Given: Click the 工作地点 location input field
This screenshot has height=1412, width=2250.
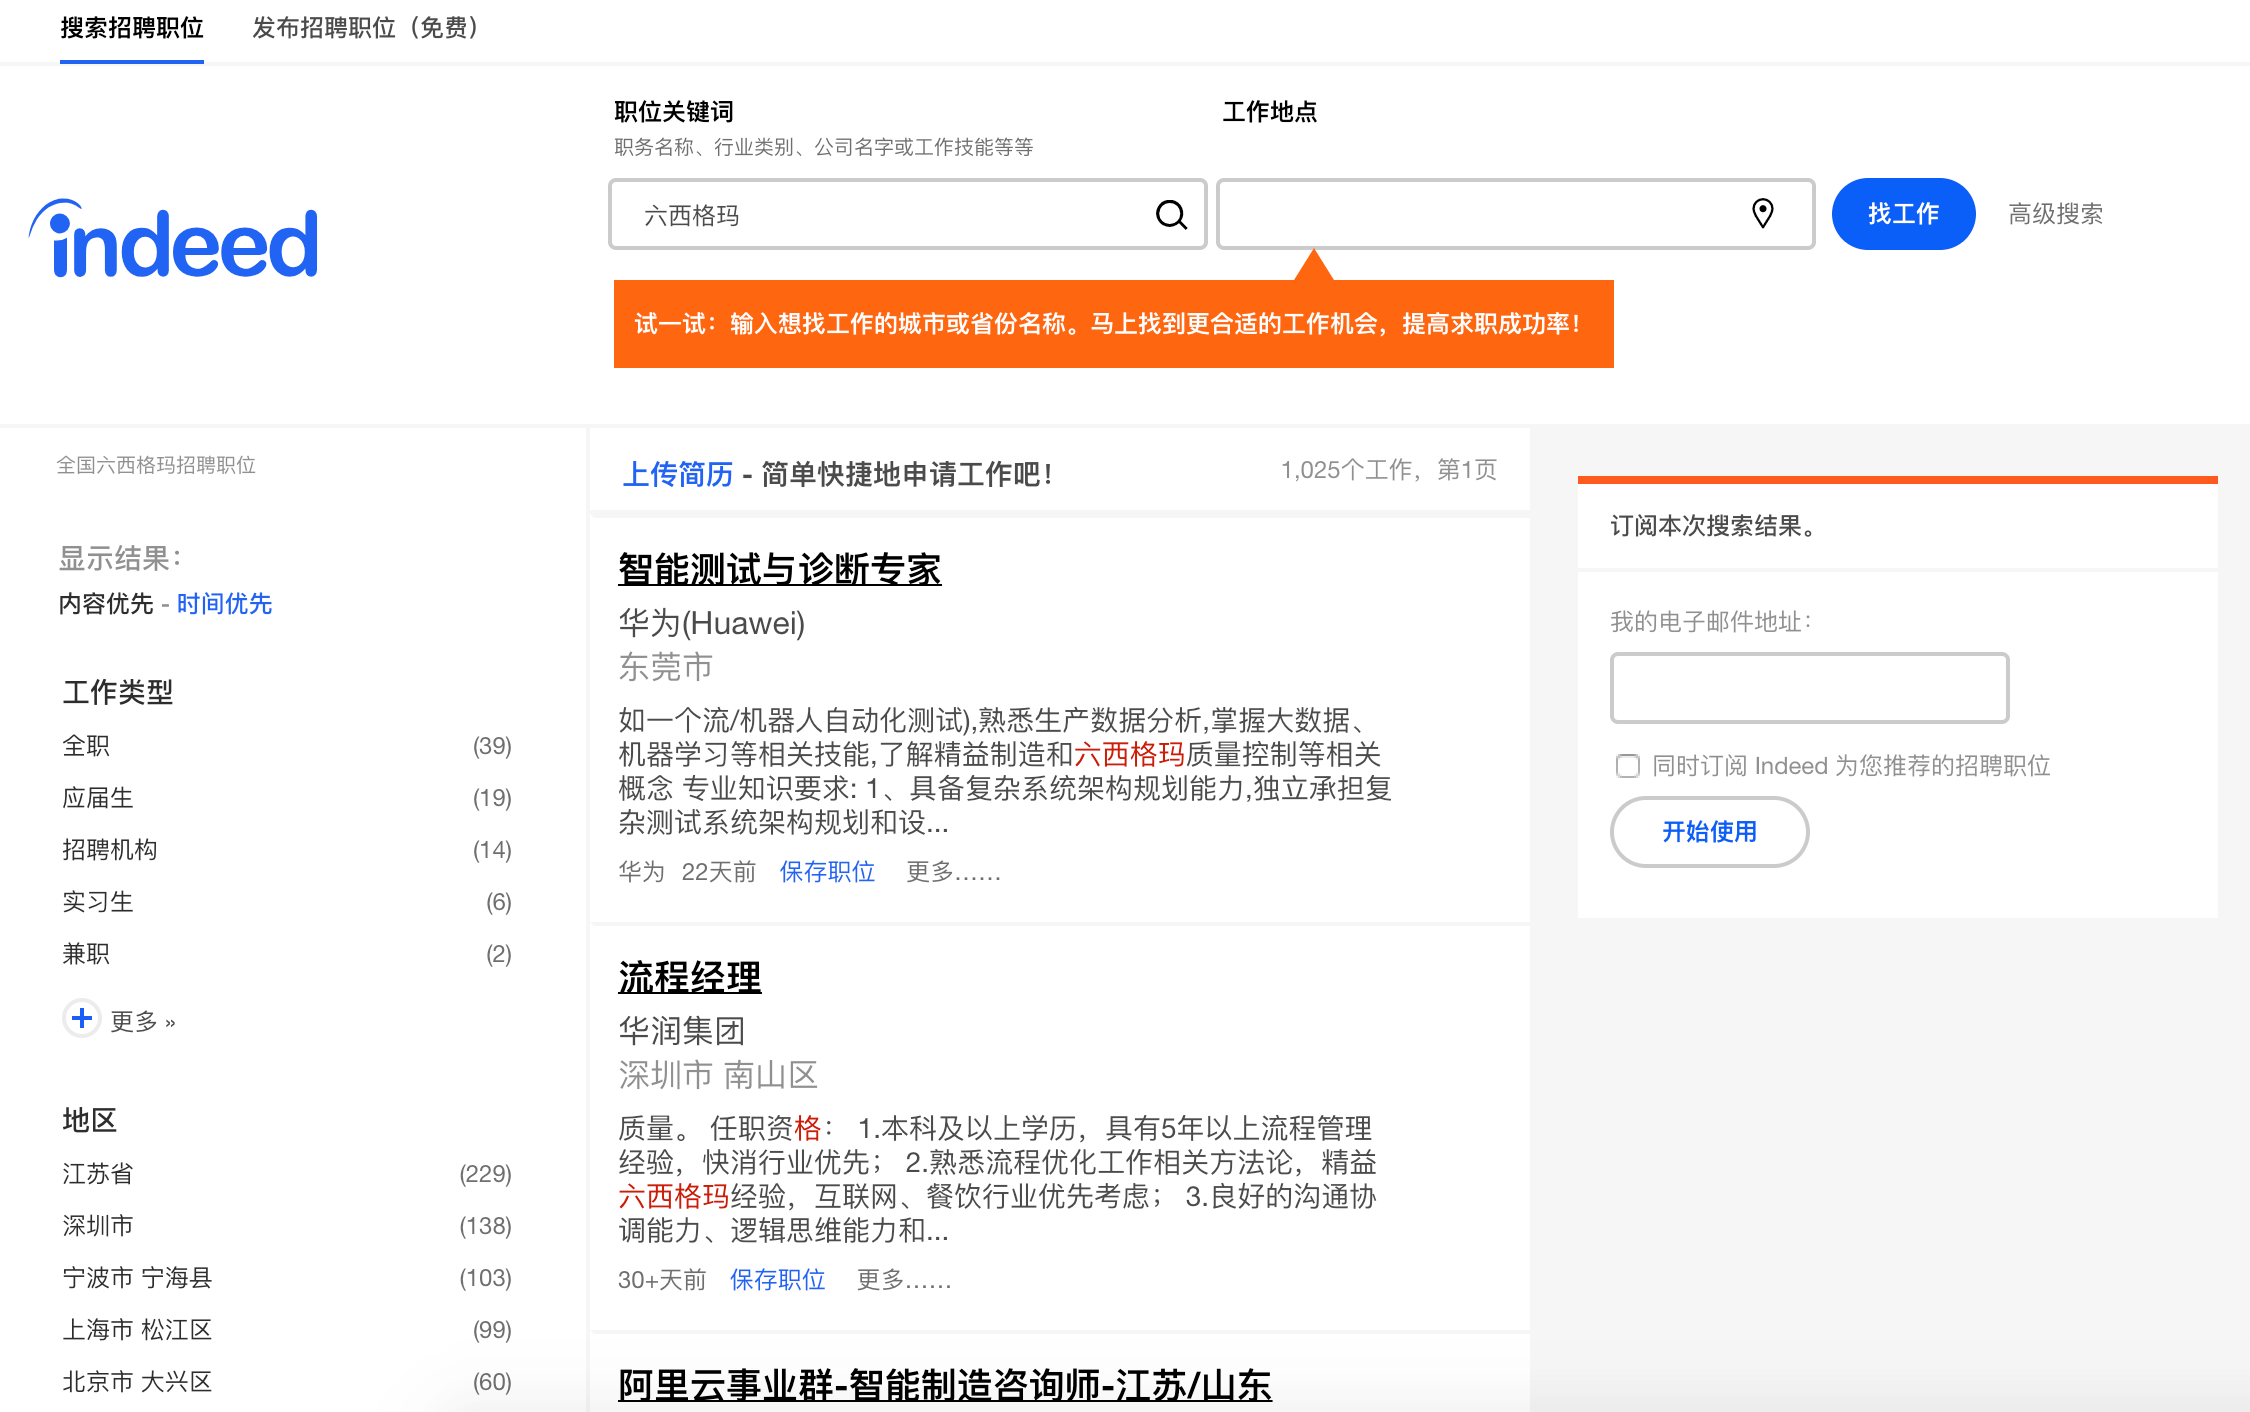Looking at the screenshot, I should tap(1480, 214).
